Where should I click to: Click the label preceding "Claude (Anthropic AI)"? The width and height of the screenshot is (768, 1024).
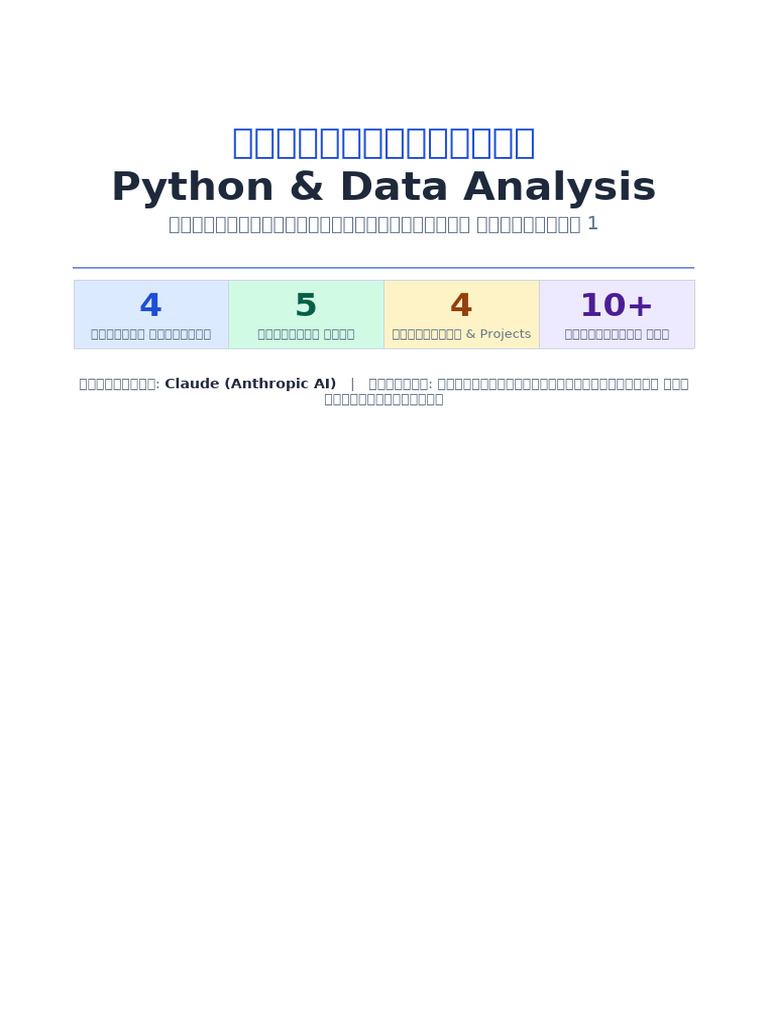[x=120, y=384]
